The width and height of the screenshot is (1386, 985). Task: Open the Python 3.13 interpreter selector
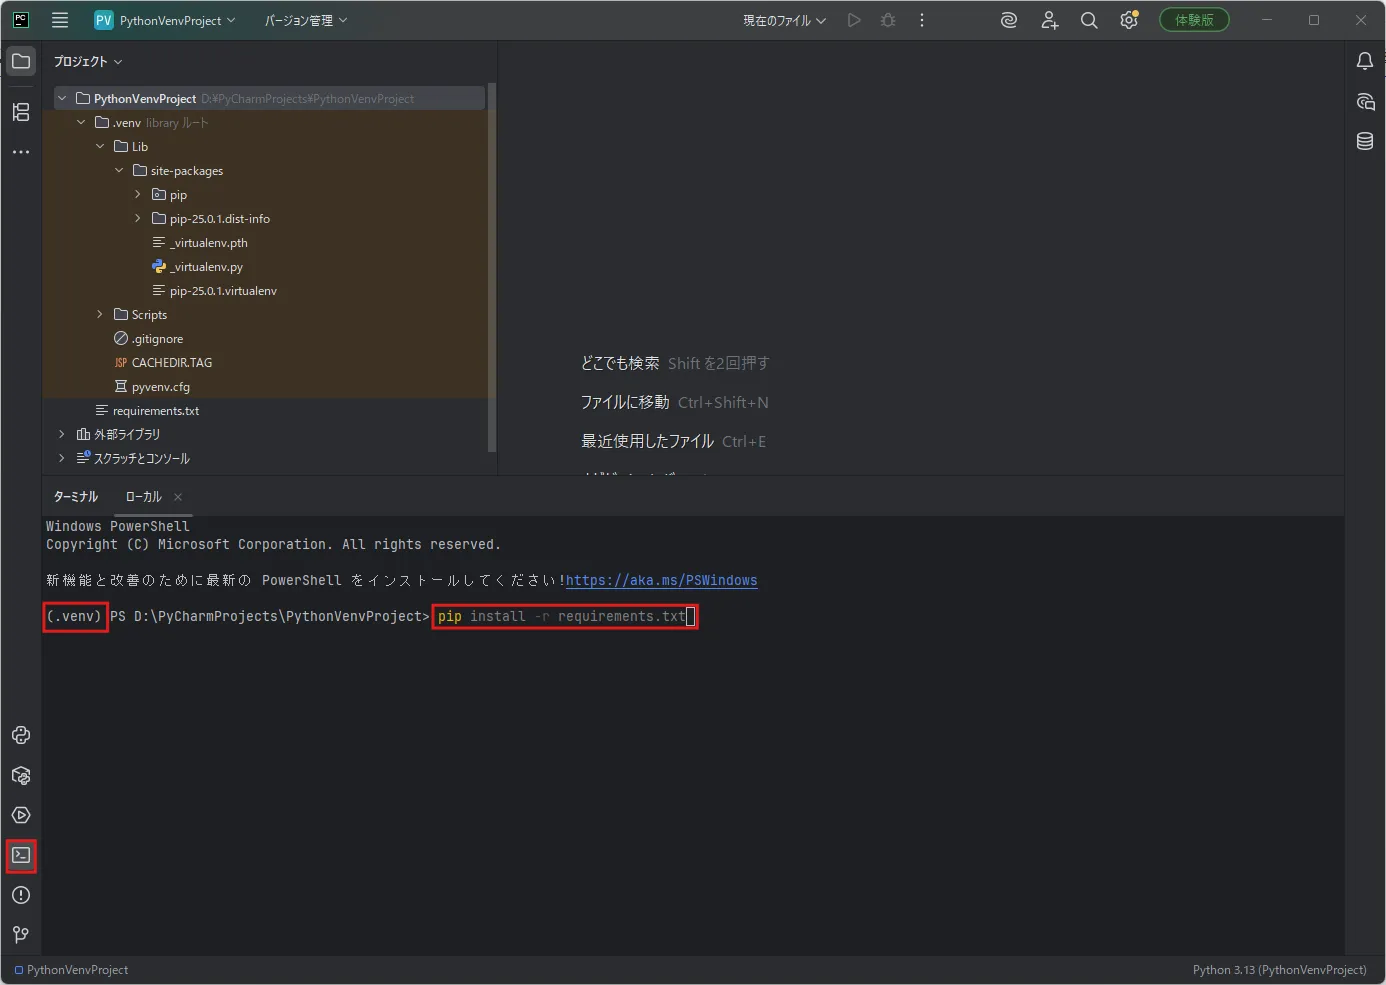(1279, 970)
